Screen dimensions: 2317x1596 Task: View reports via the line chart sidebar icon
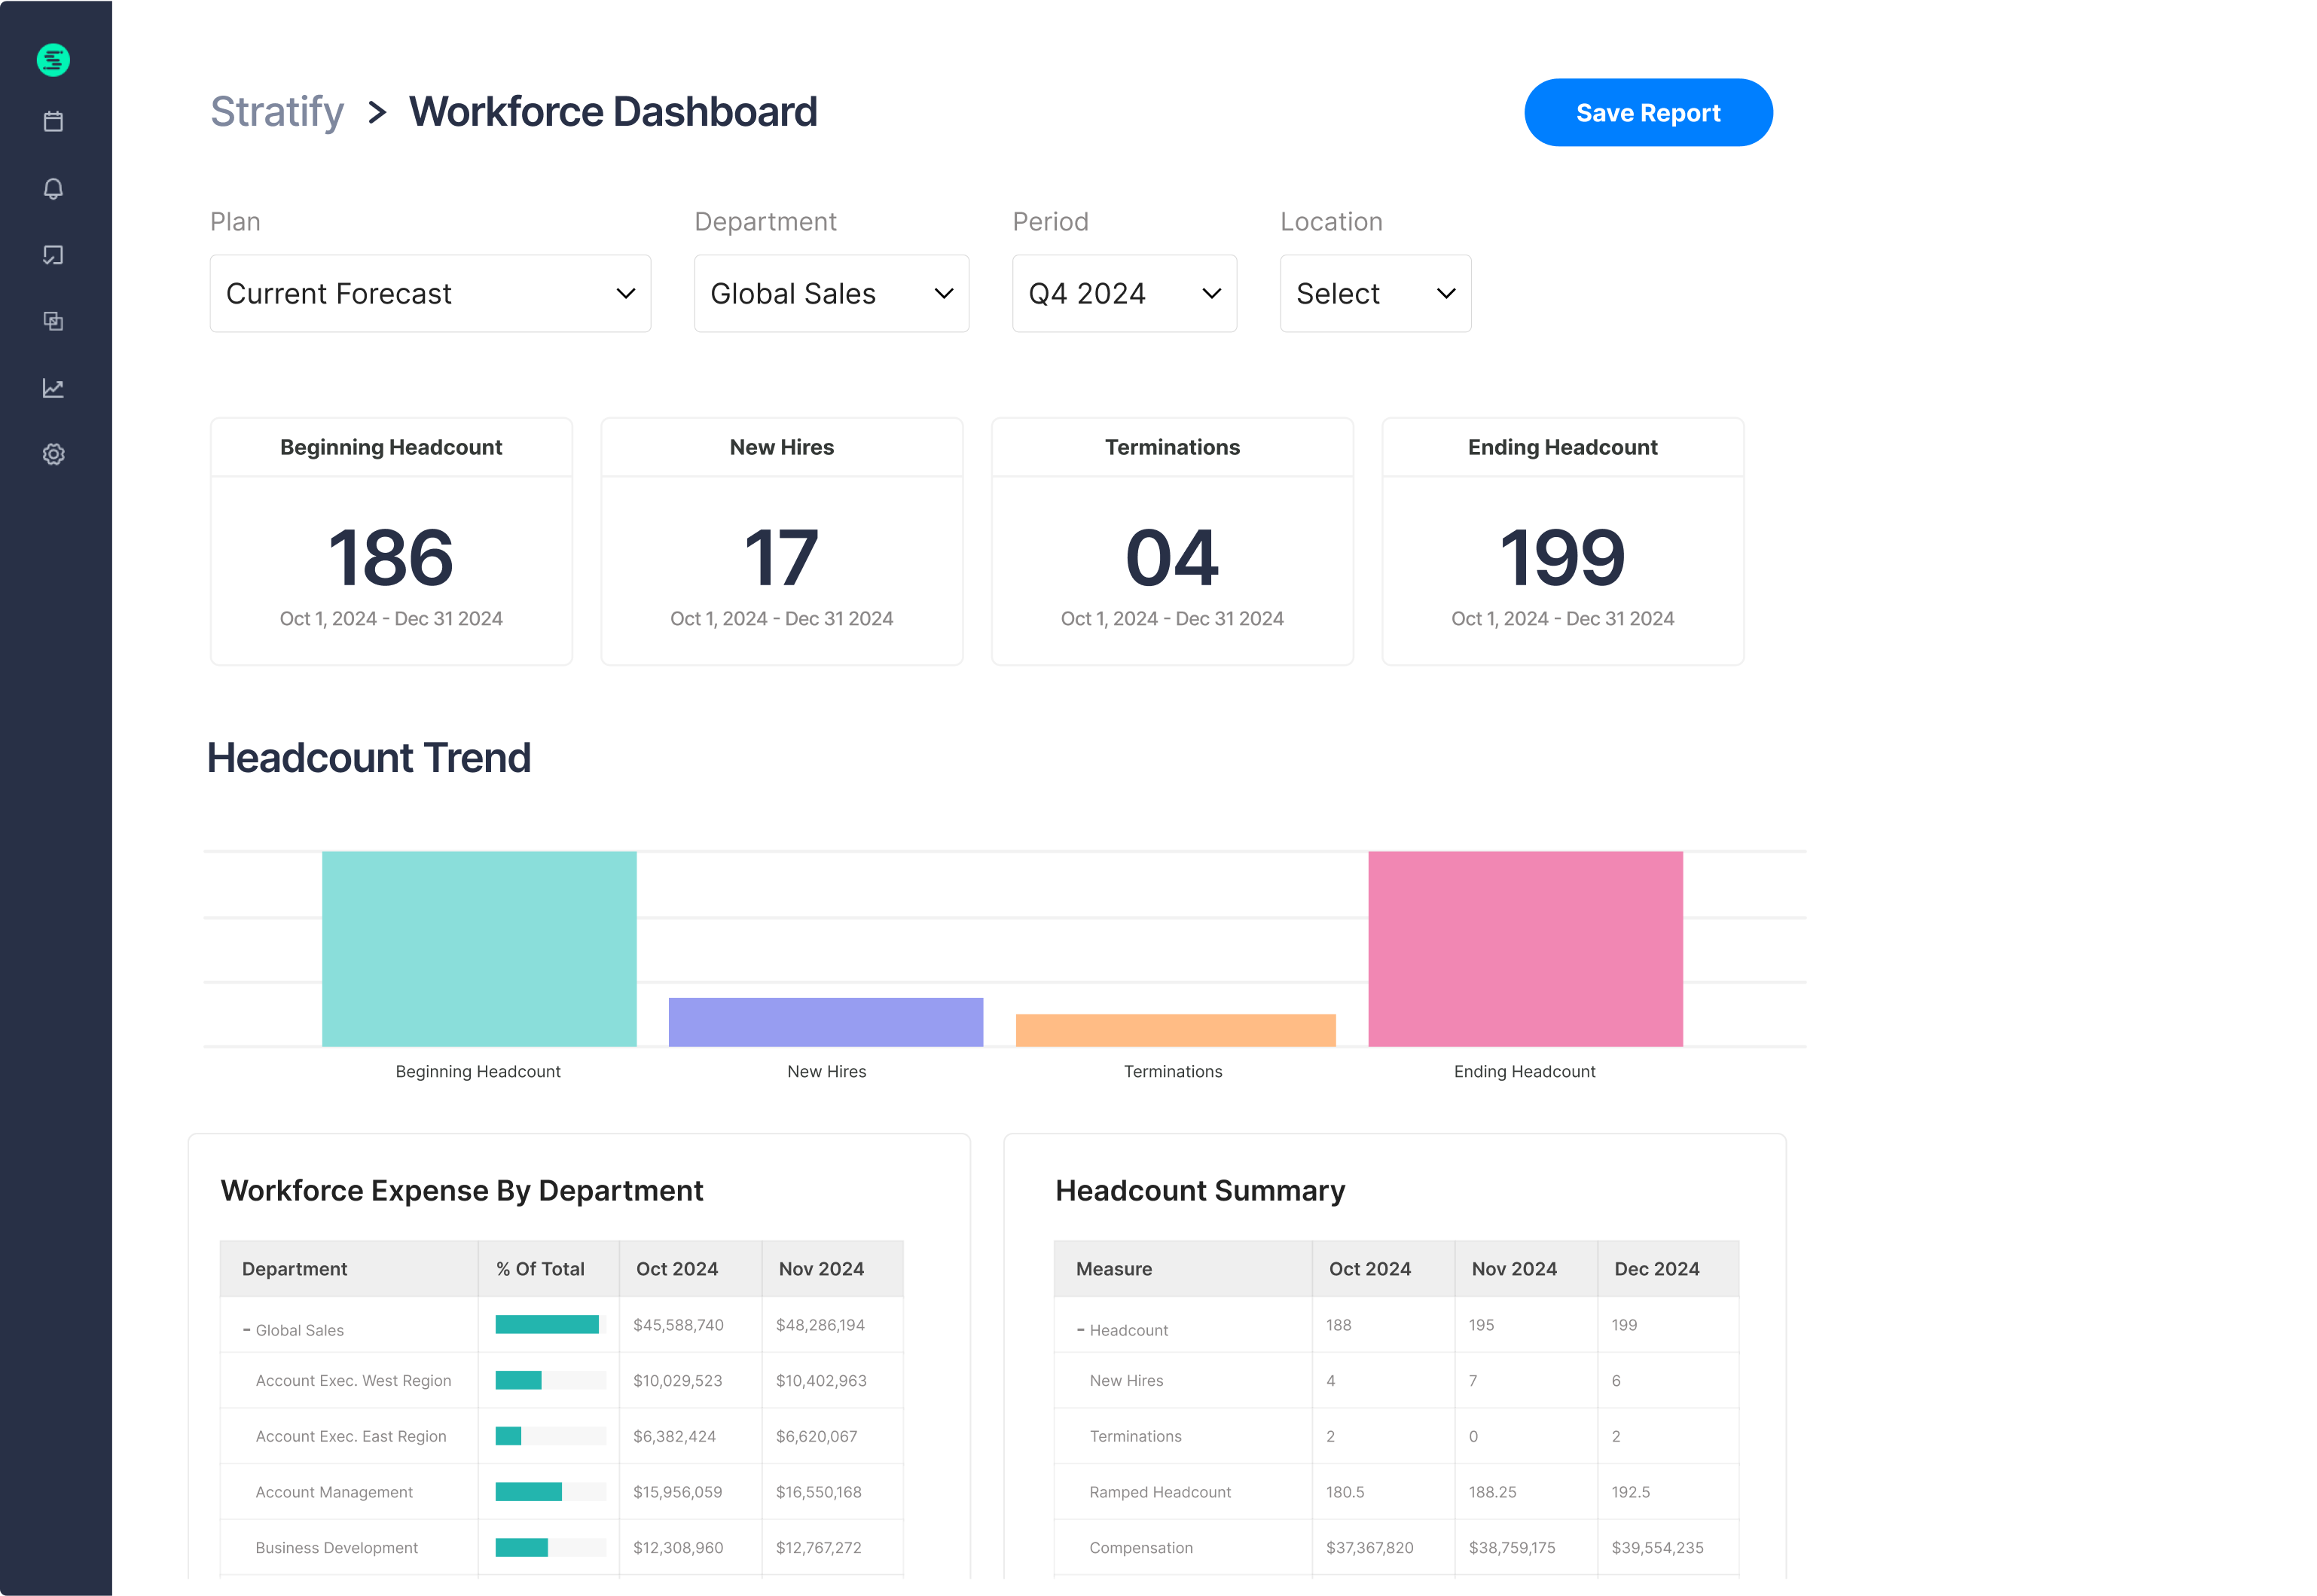tap(54, 387)
